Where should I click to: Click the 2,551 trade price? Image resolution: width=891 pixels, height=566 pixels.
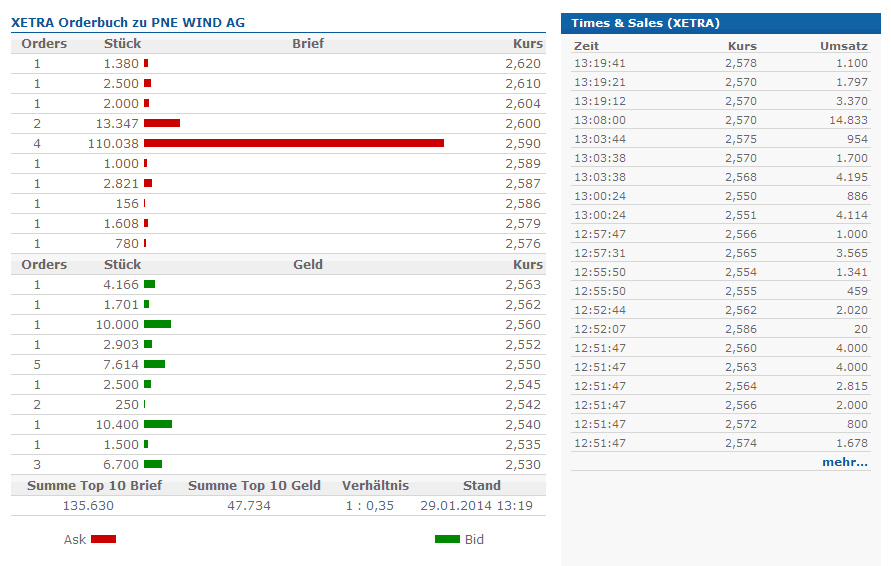coord(741,215)
